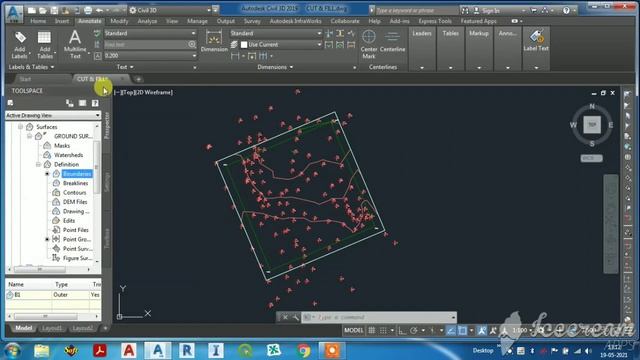Open the Analyze ribbon tab
The height and width of the screenshot is (360, 640).
pyautogui.click(x=147, y=21)
